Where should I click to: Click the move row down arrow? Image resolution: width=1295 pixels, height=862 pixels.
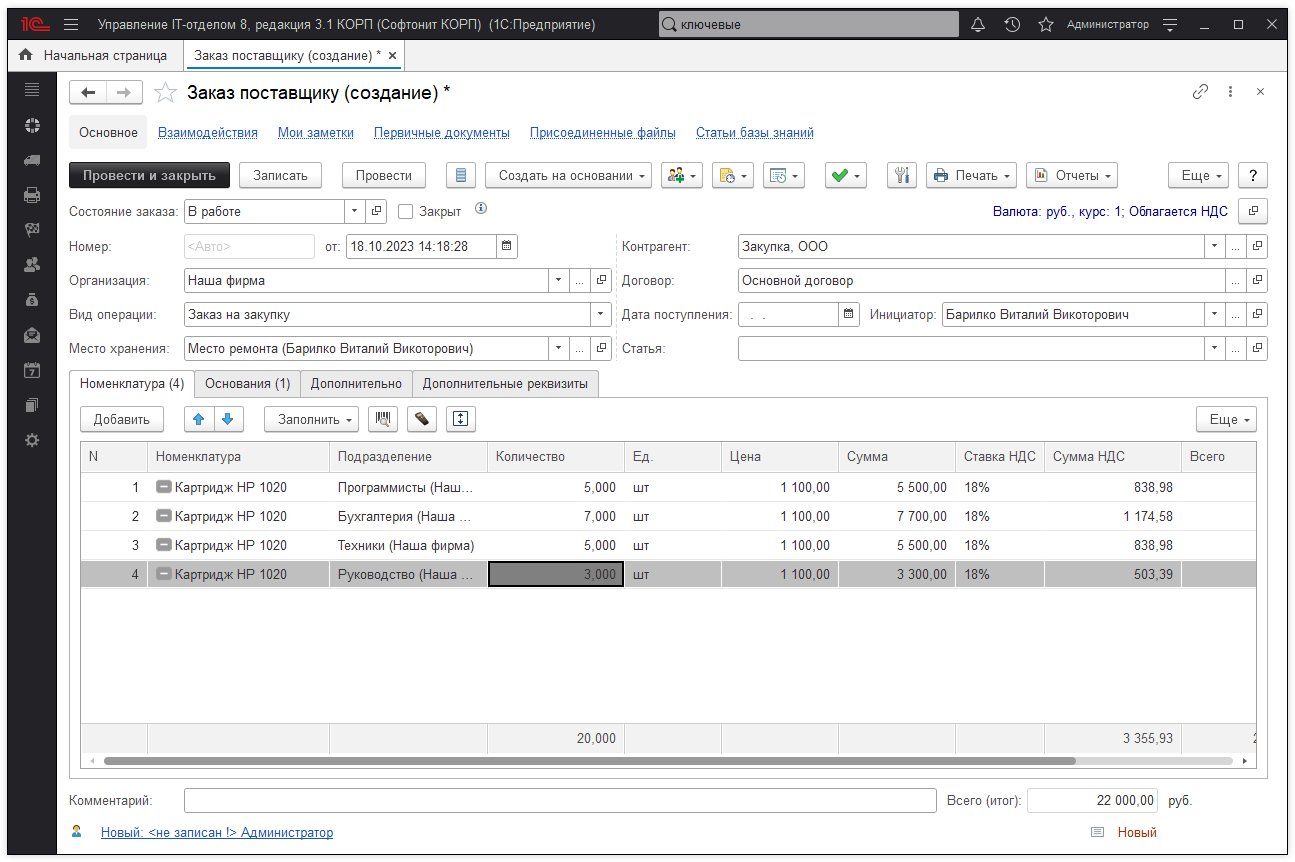click(x=228, y=419)
